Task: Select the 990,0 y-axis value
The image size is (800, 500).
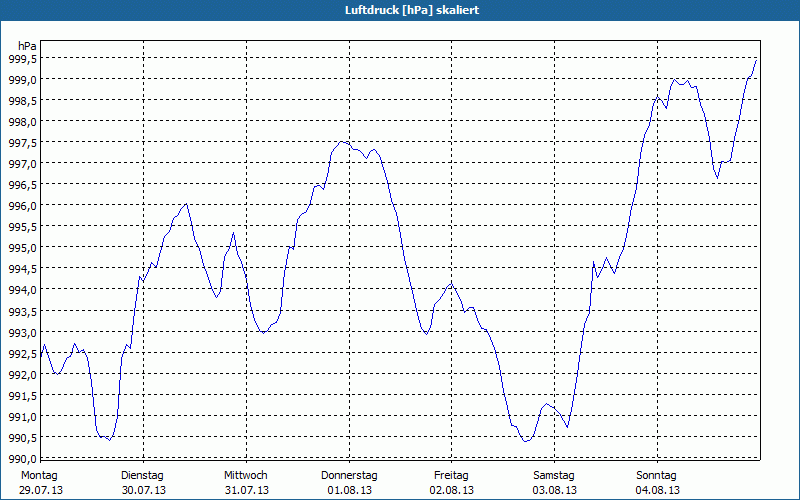Action: [x=22, y=459]
